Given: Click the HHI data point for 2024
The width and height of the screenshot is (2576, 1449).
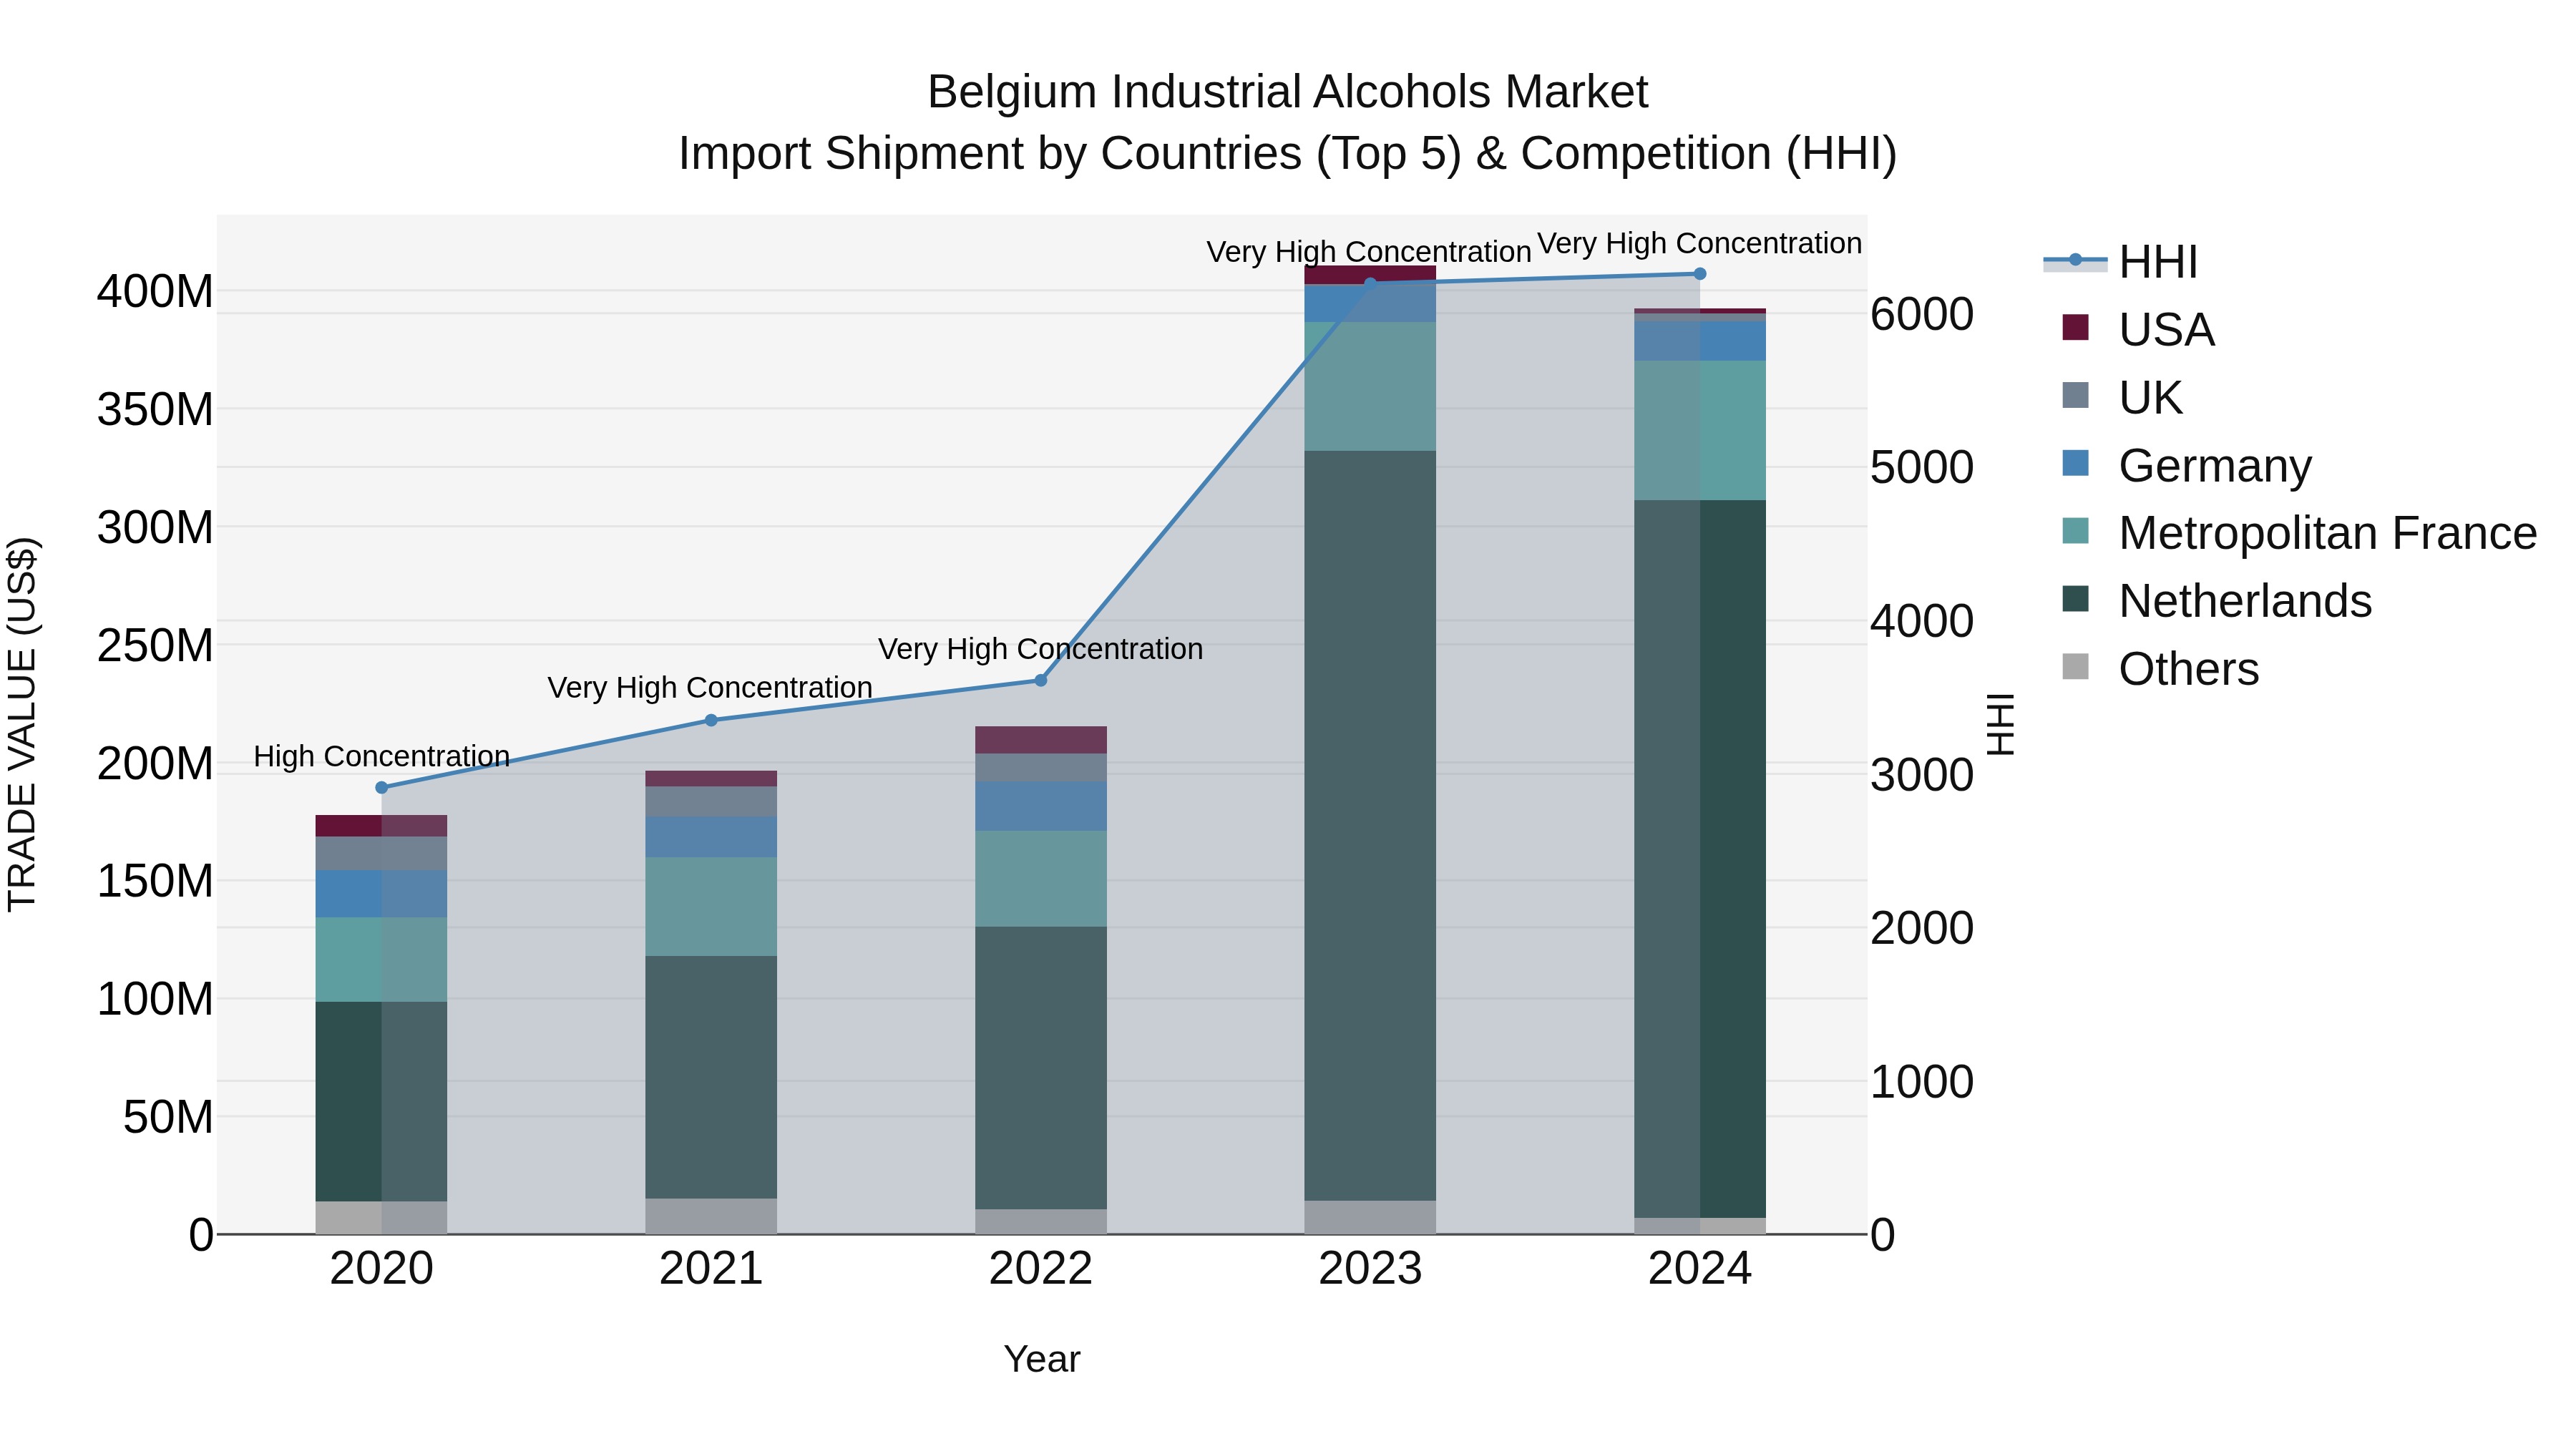Looking at the screenshot, I should [1700, 274].
